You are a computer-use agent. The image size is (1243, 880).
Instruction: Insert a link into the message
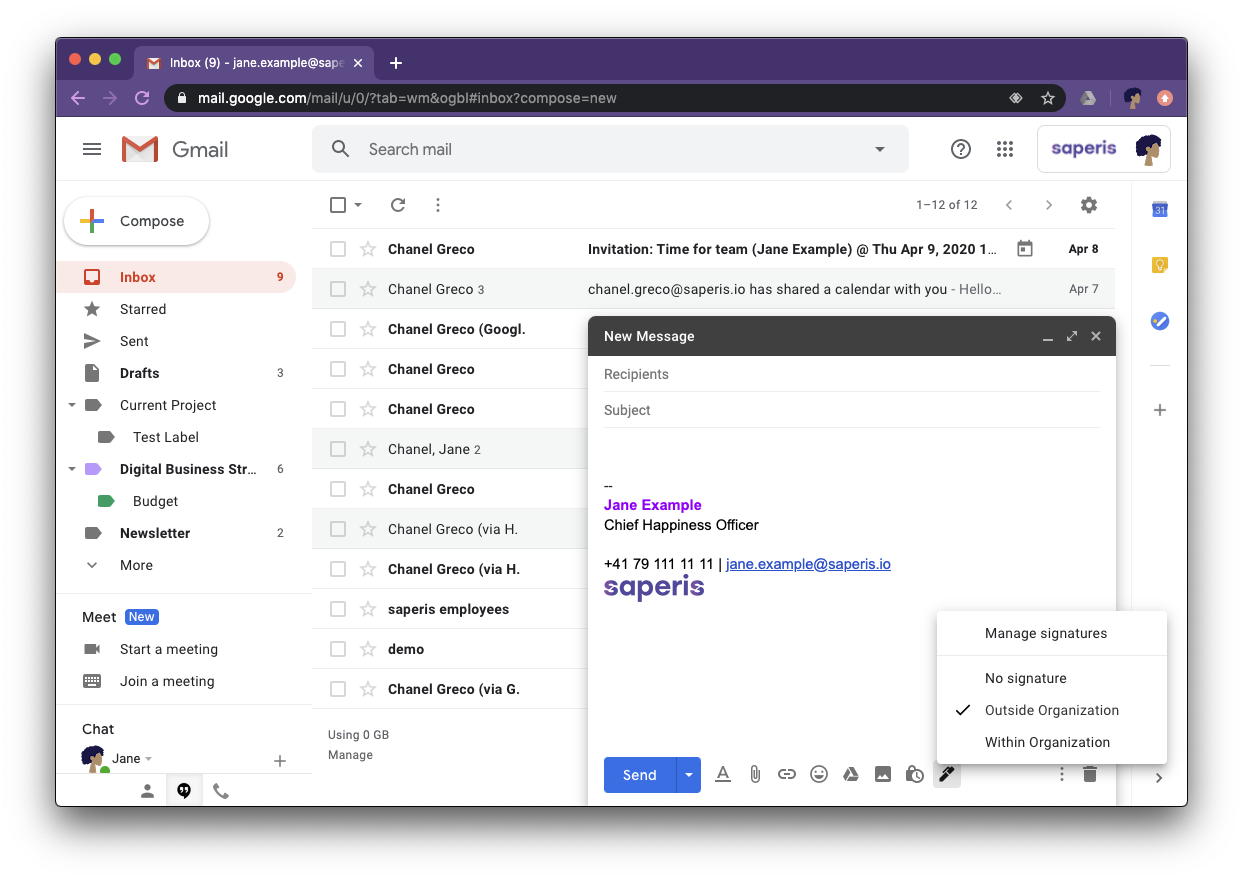click(787, 773)
